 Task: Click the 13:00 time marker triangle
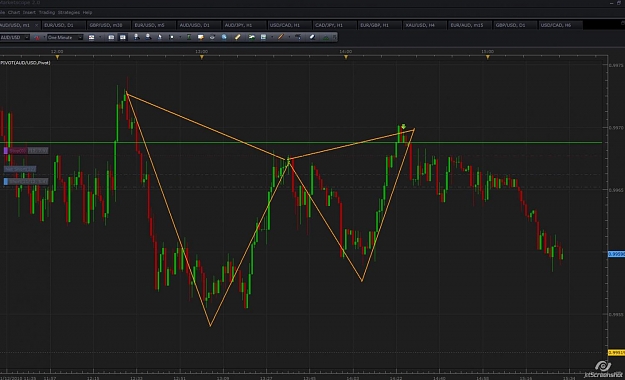(x=202, y=57)
